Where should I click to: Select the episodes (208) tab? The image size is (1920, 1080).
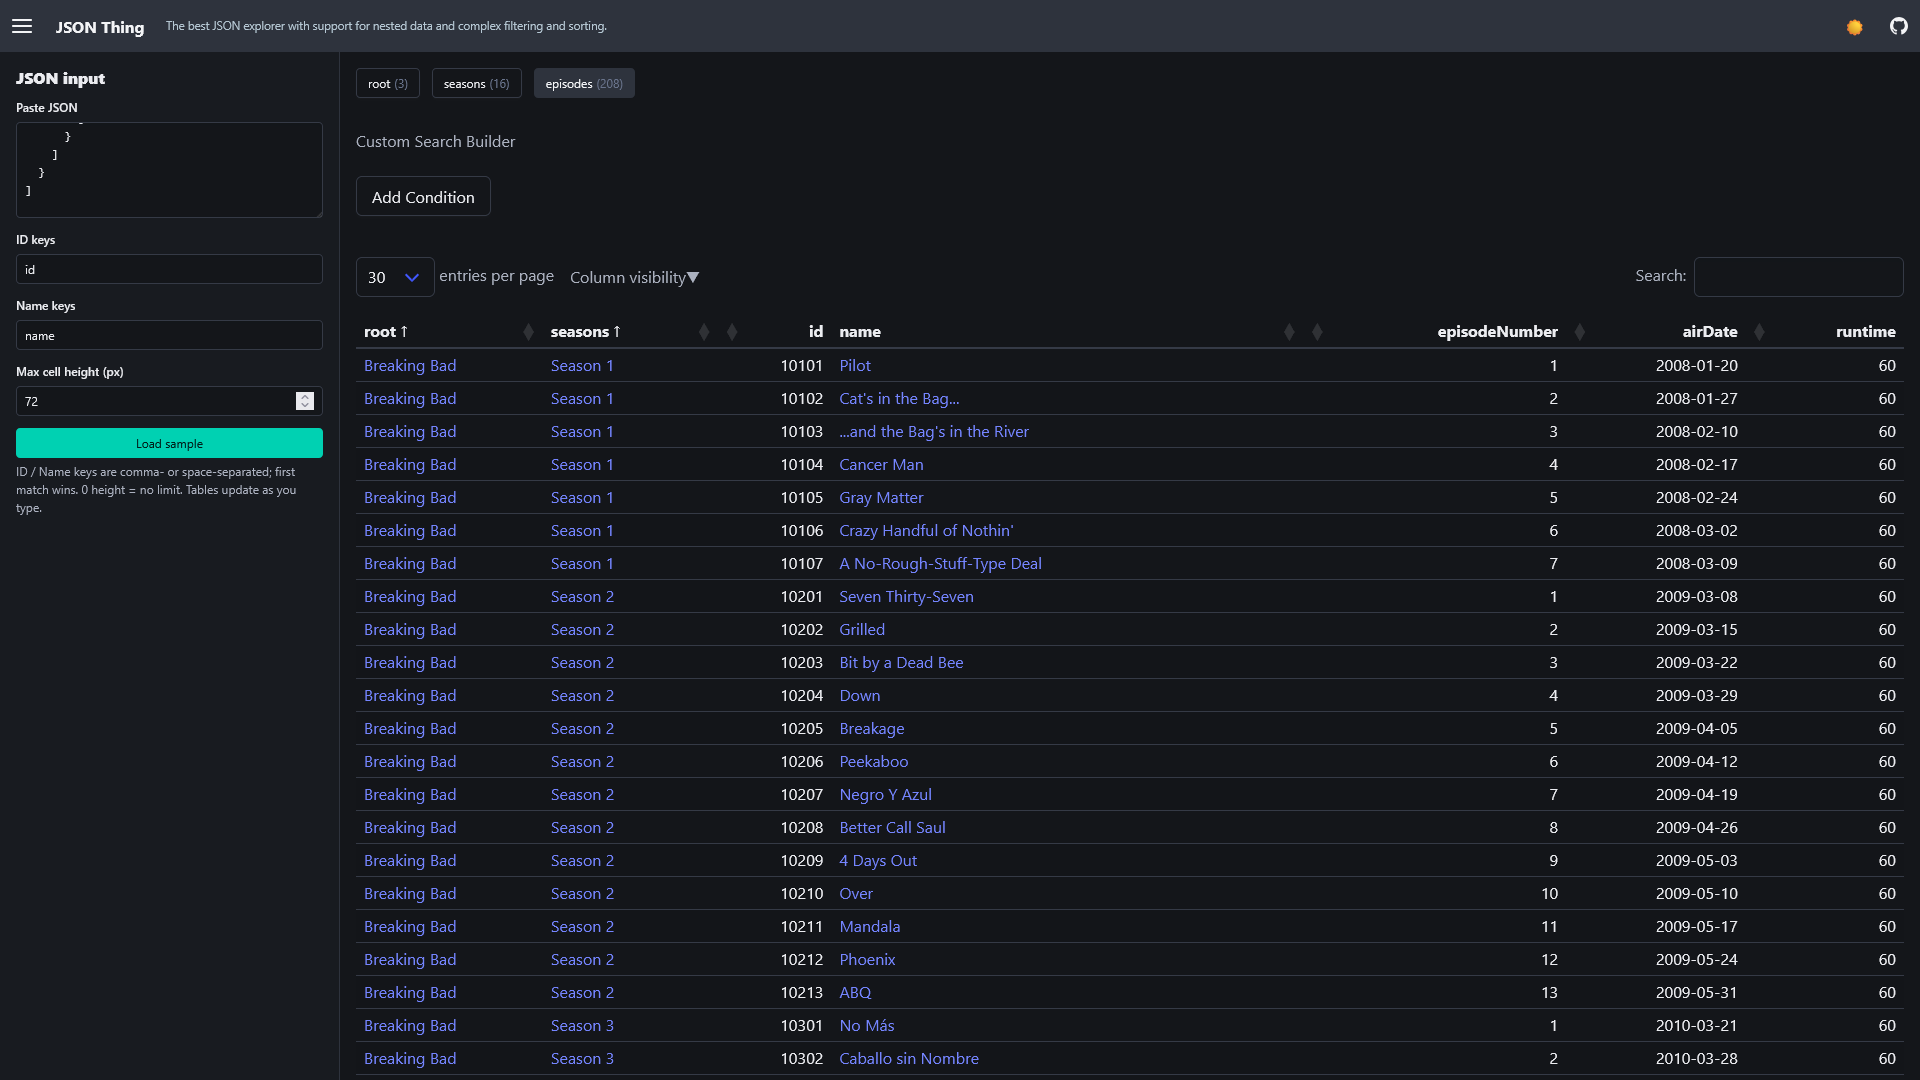(584, 83)
